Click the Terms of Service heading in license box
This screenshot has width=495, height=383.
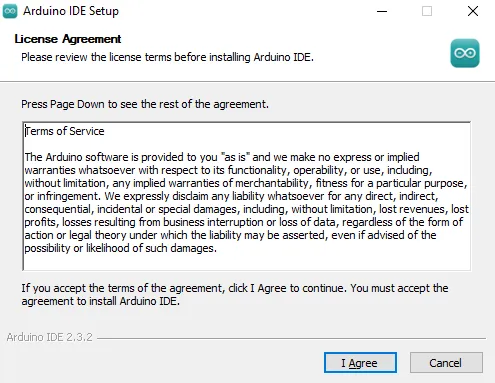[x=65, y=131]
